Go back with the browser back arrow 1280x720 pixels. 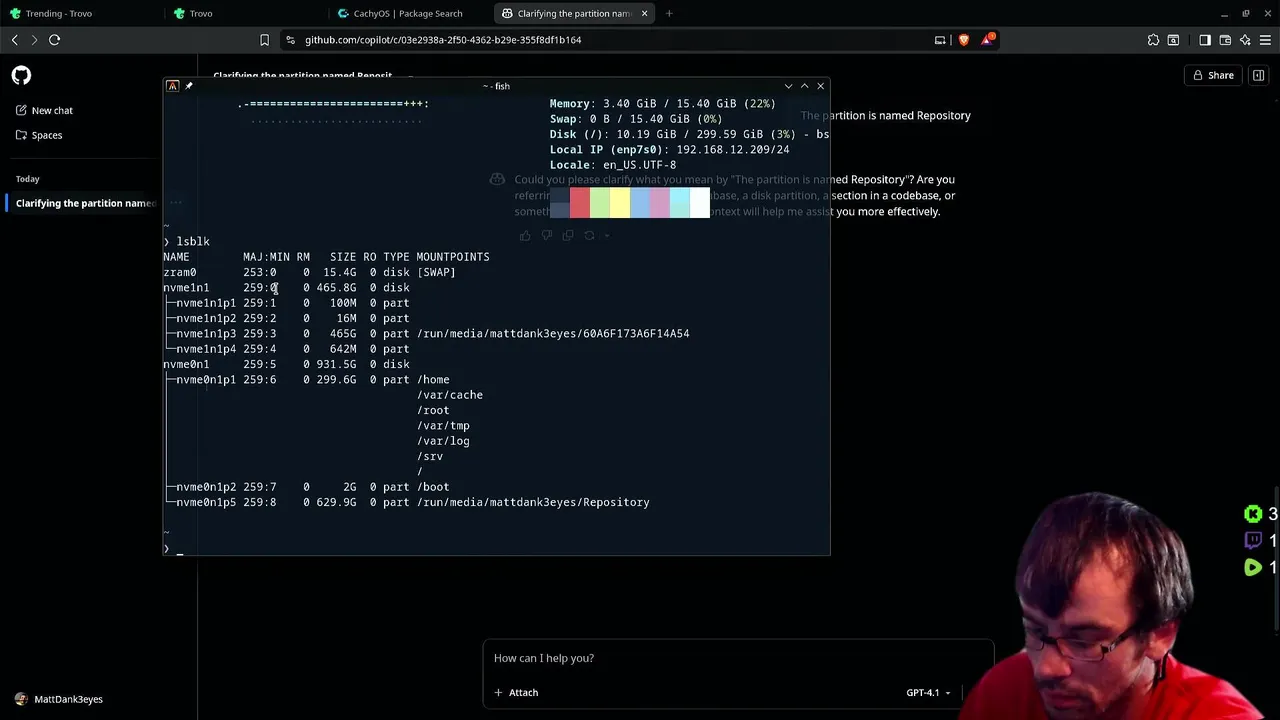pos(14,40)
